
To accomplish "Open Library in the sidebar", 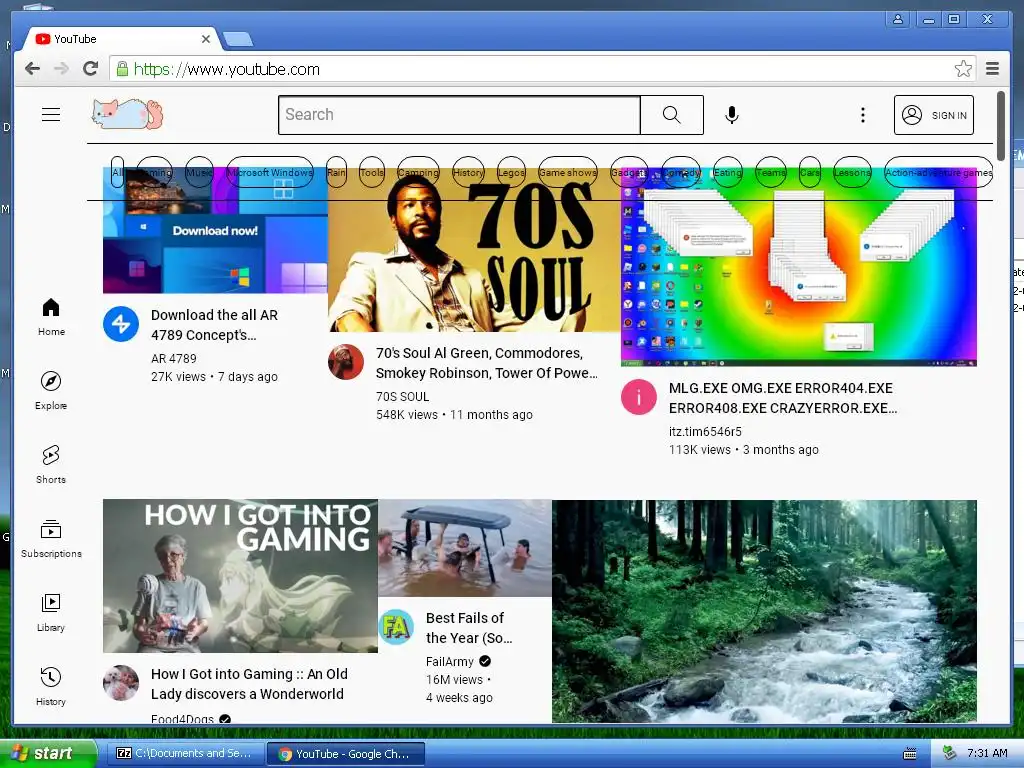I will point(51,613).
